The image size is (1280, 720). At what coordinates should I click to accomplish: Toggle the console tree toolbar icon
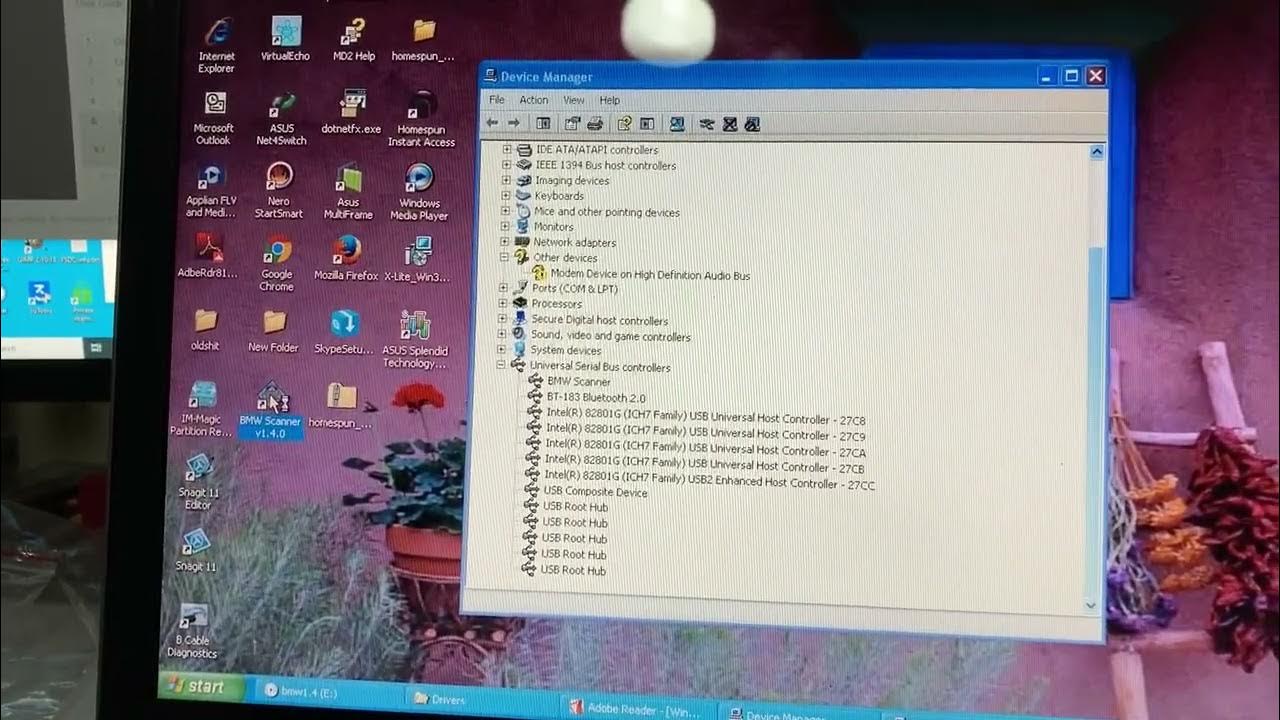[543, 123]
